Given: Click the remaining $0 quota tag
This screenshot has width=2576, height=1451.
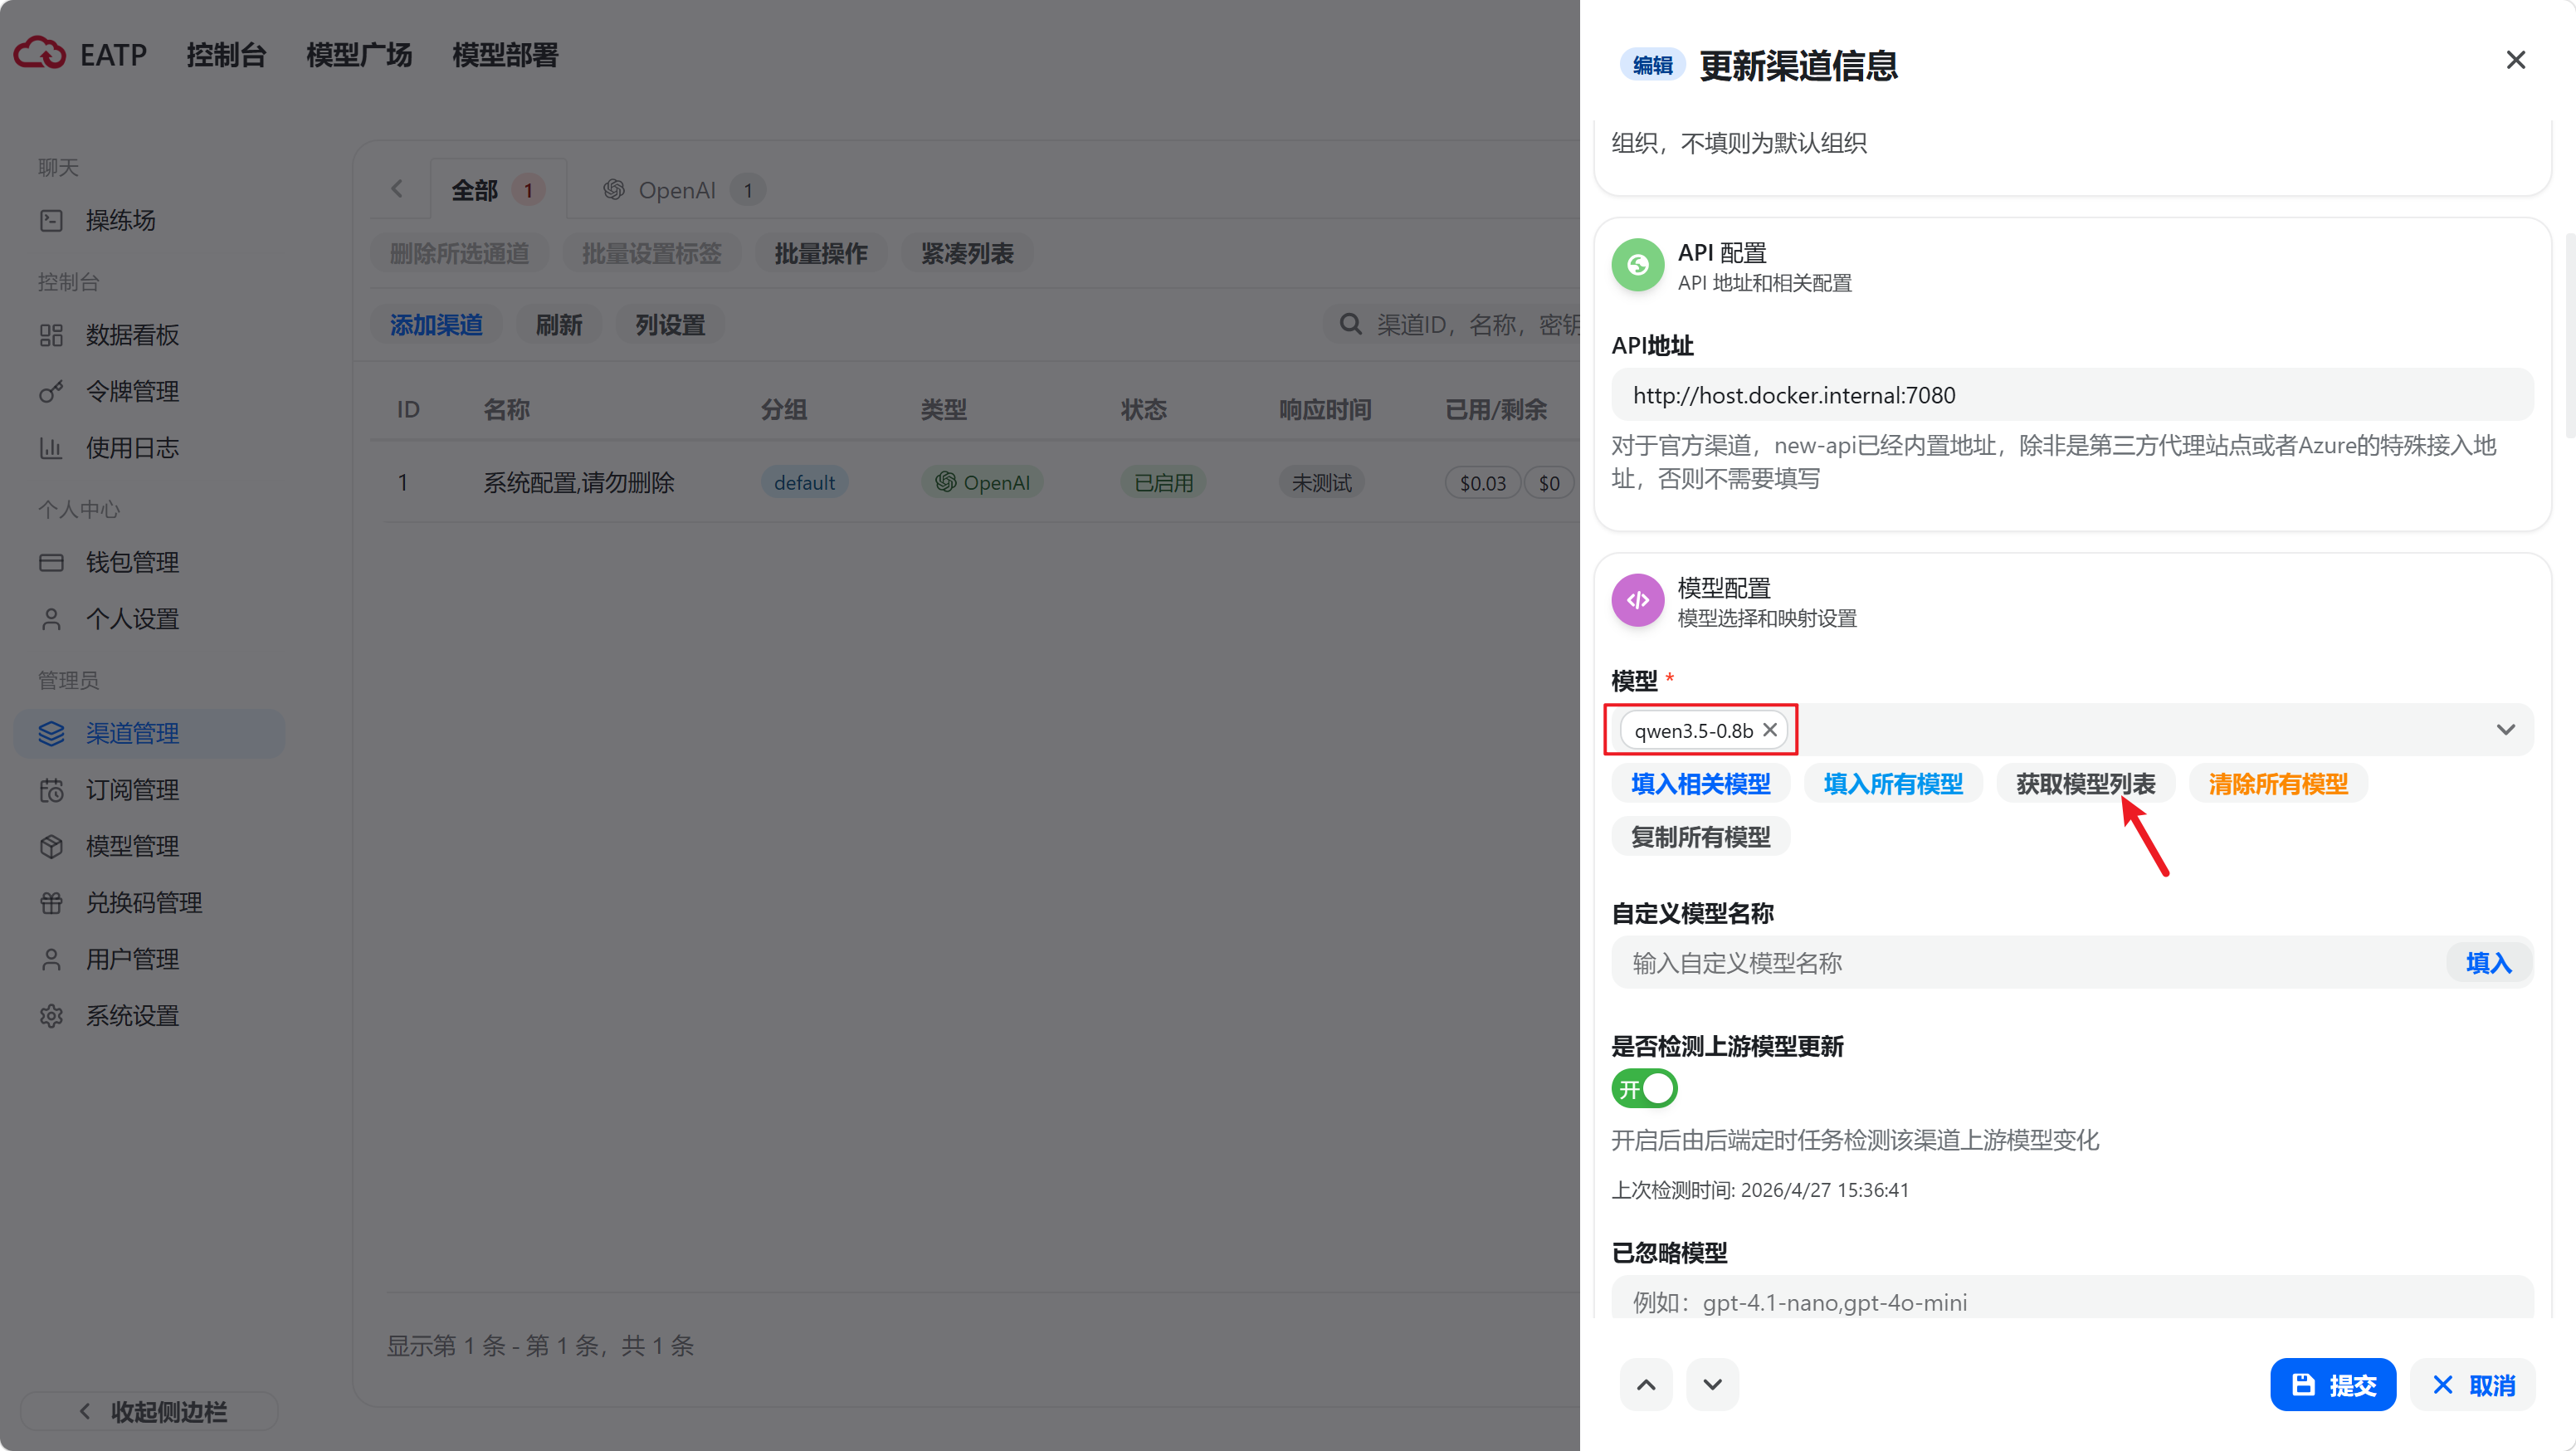Looking at the screenshot, I should pyautogui.click(x=1549, y=483).
